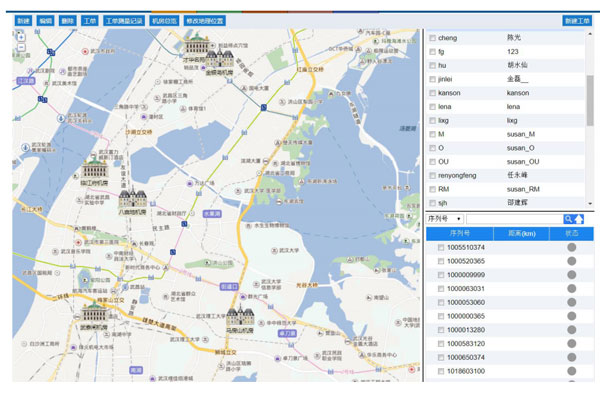This screenshot has height=394, width=600.
Task: Select the 武泰闸机房 building marker
Action: (x=94, y=312)
